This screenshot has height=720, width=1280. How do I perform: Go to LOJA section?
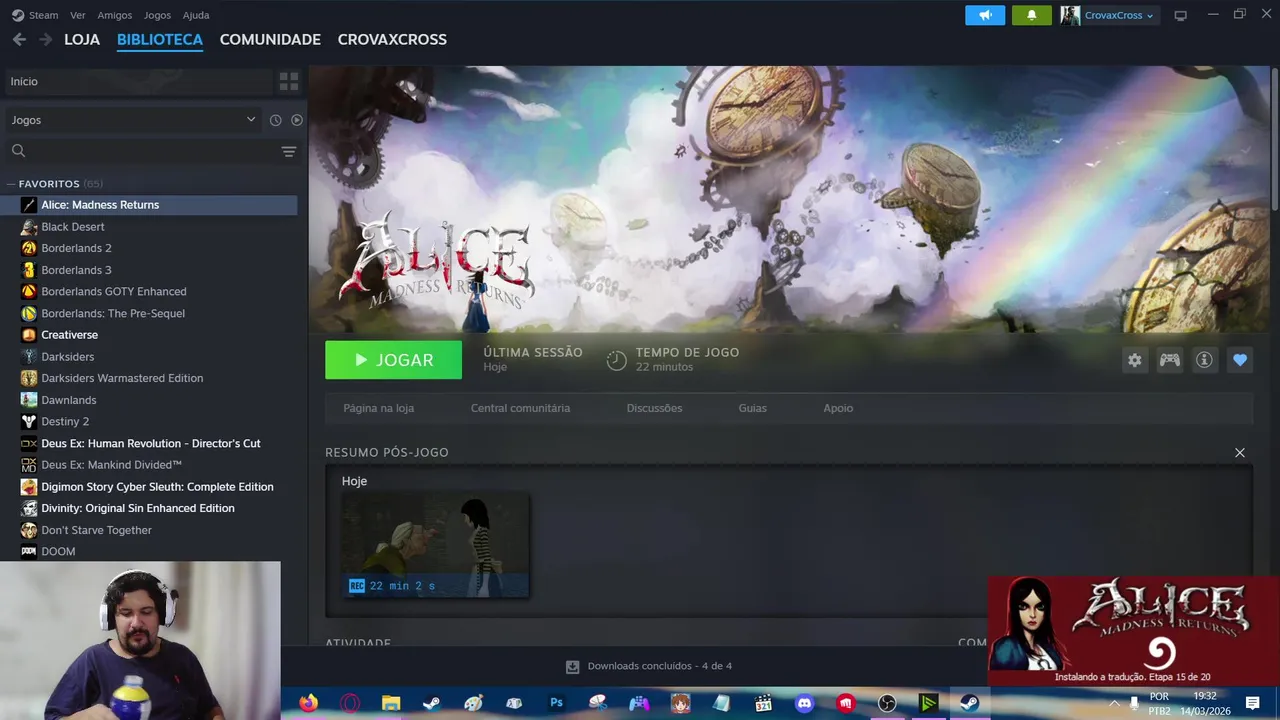(82, 39)
